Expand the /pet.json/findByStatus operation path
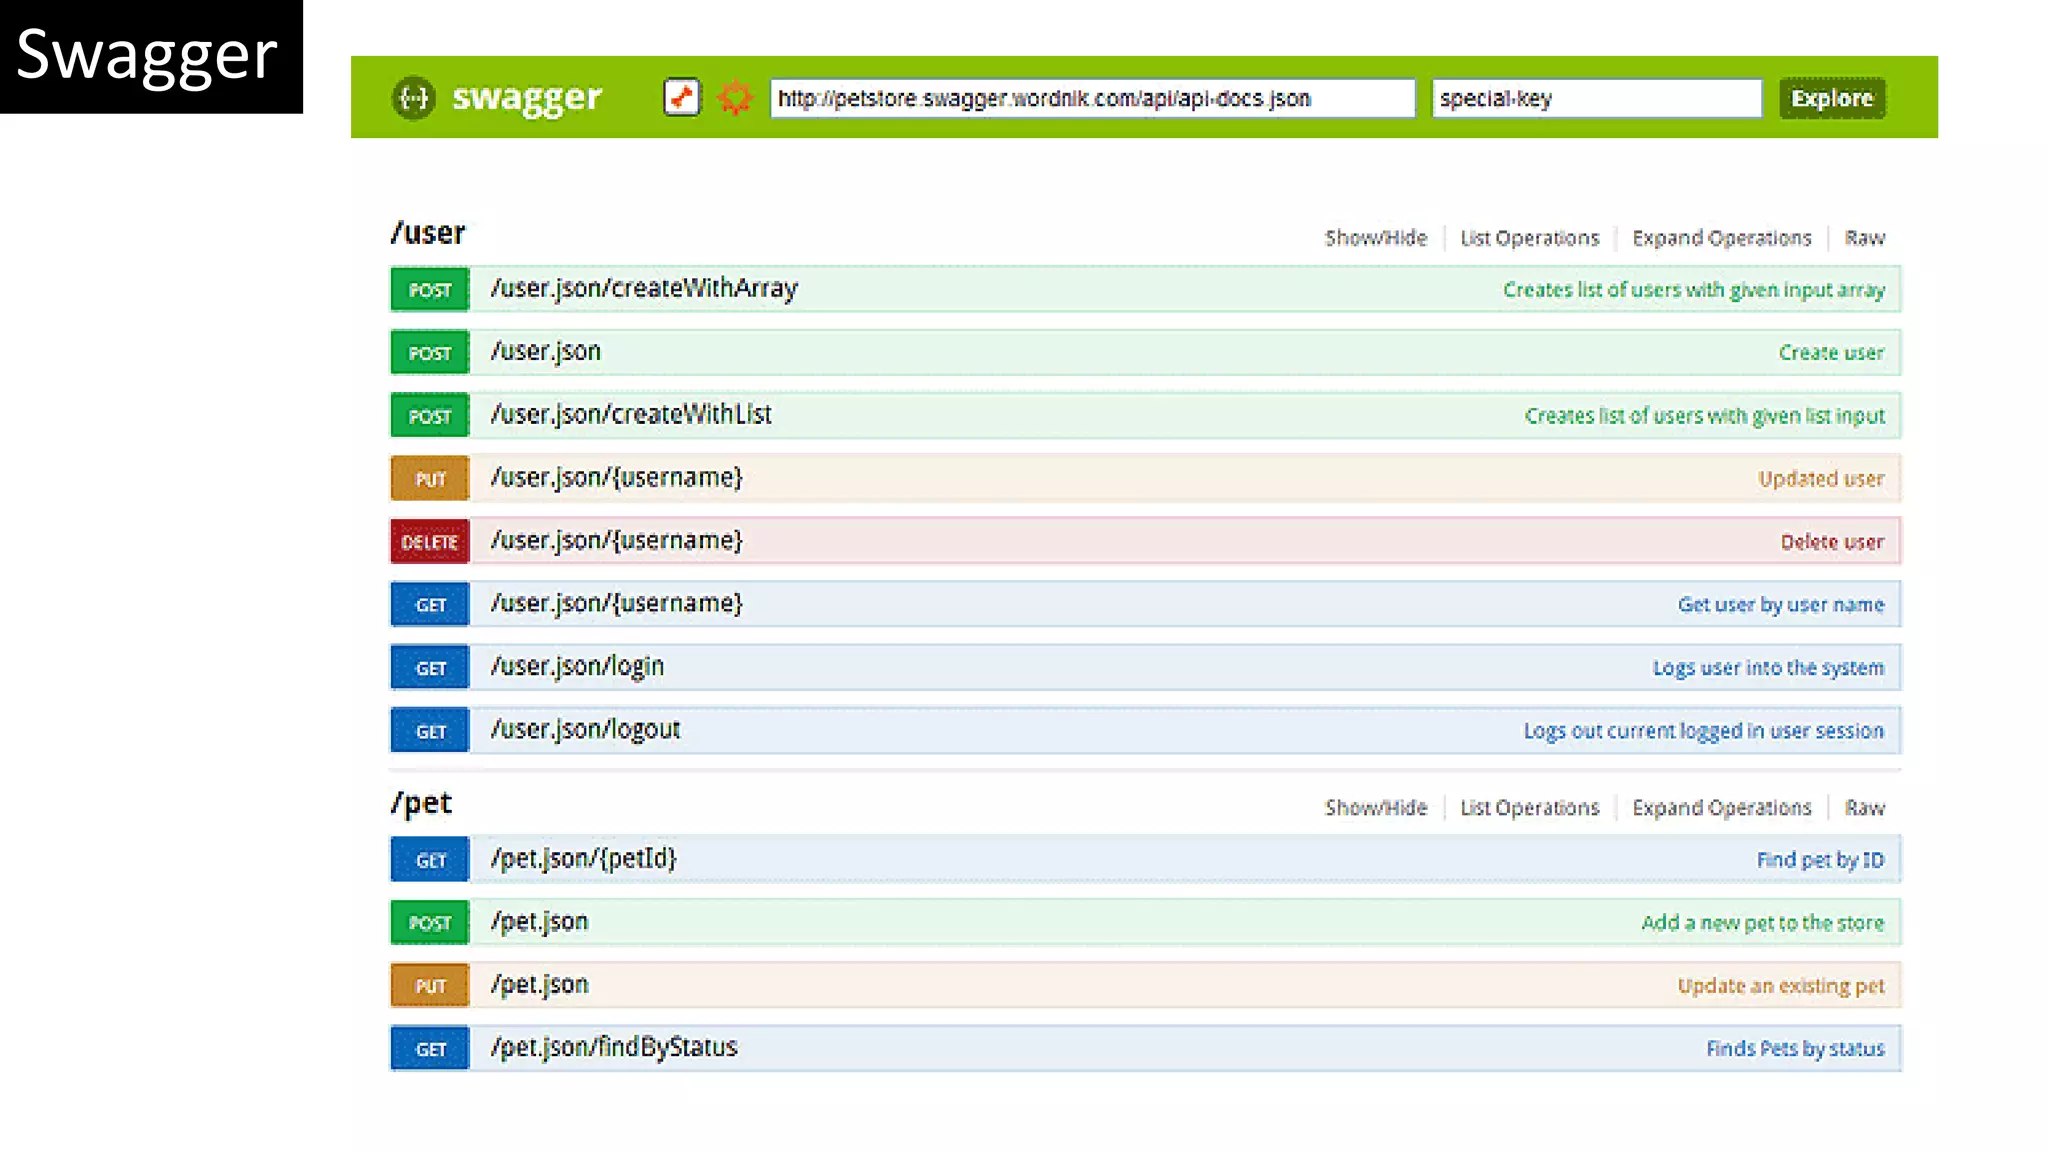The width and height of the screenshot is (2048, 1152). pos(614,1048)
